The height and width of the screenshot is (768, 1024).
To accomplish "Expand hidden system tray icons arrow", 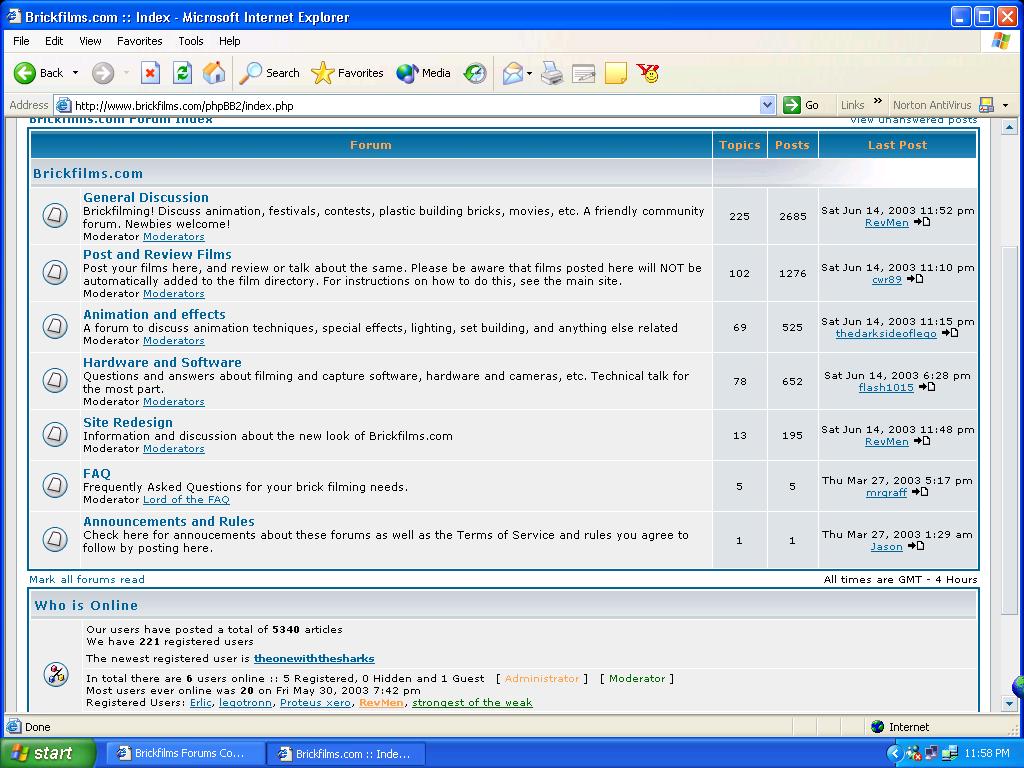I will tap(895, 754).
